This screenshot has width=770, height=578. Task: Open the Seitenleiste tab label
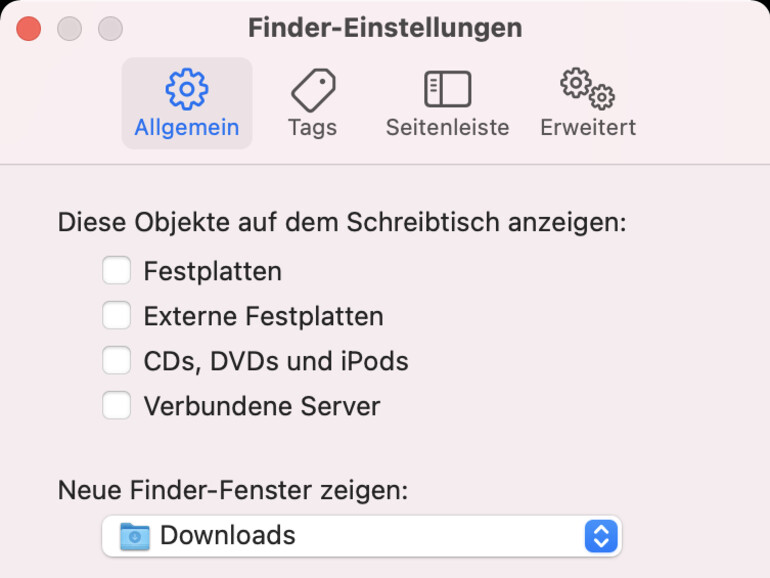(x=447, y=128)
